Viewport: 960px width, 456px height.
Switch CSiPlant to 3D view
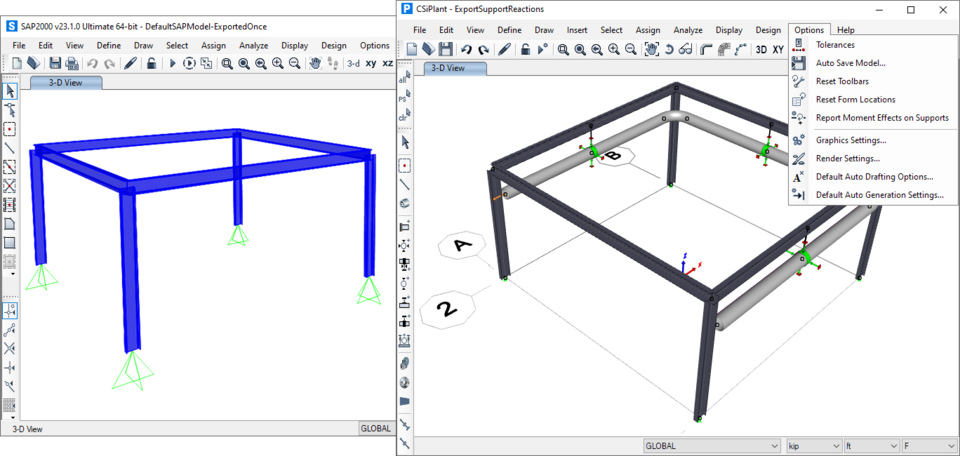761,50
